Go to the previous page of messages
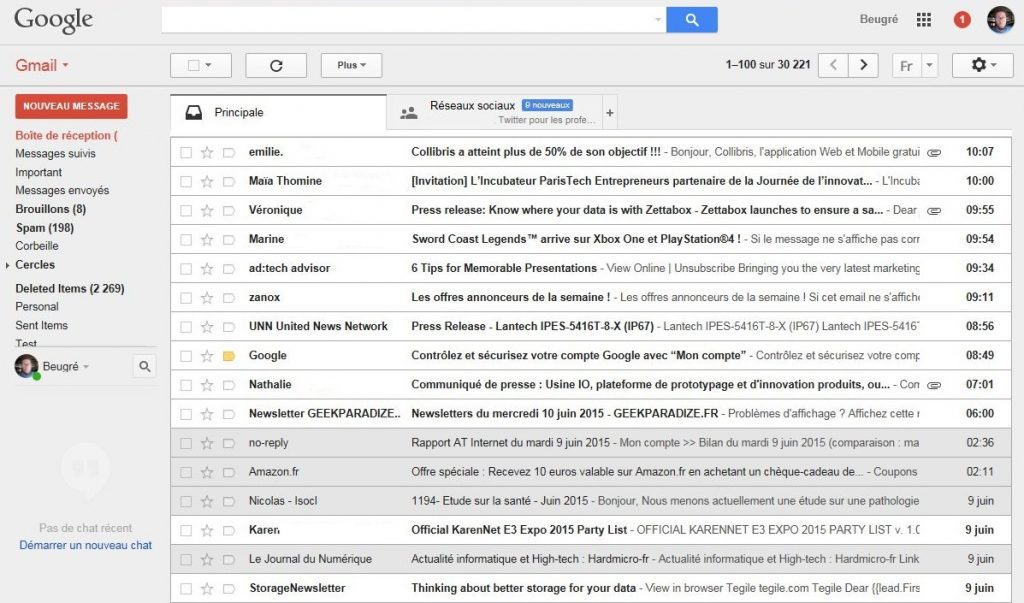 pos(833,65)
